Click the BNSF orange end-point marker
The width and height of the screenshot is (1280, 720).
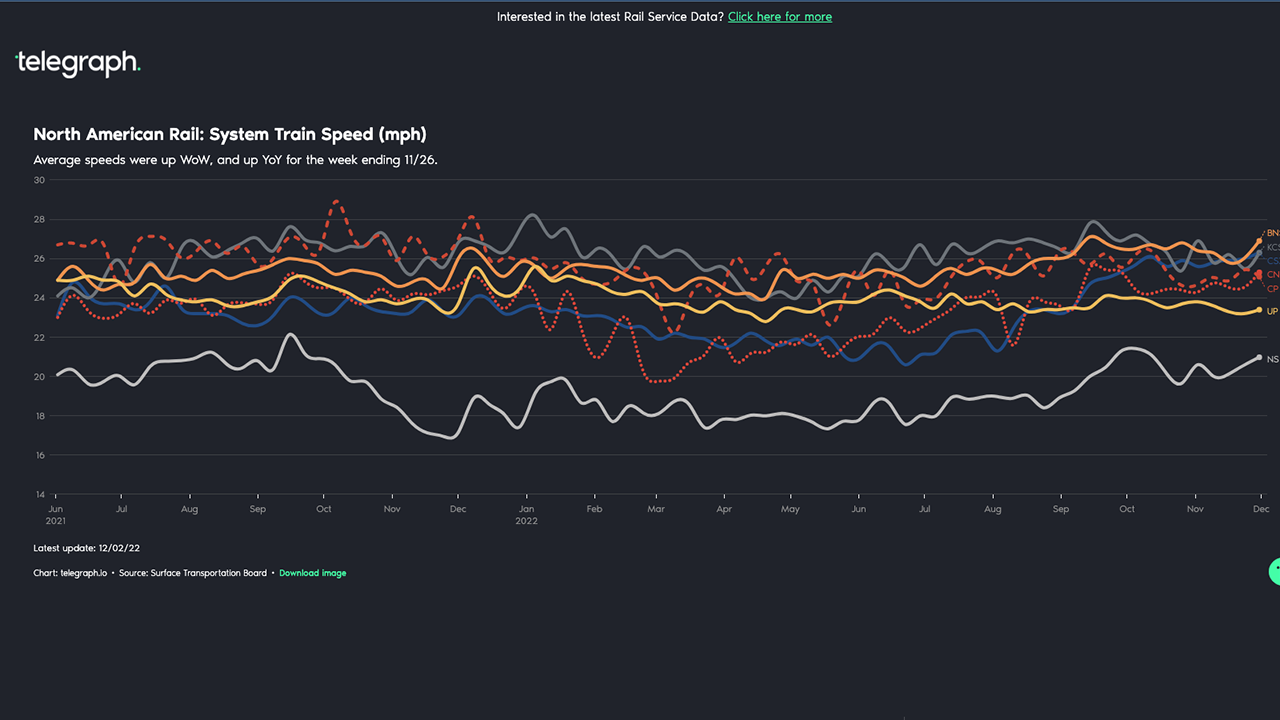[x=1259, y=241]
